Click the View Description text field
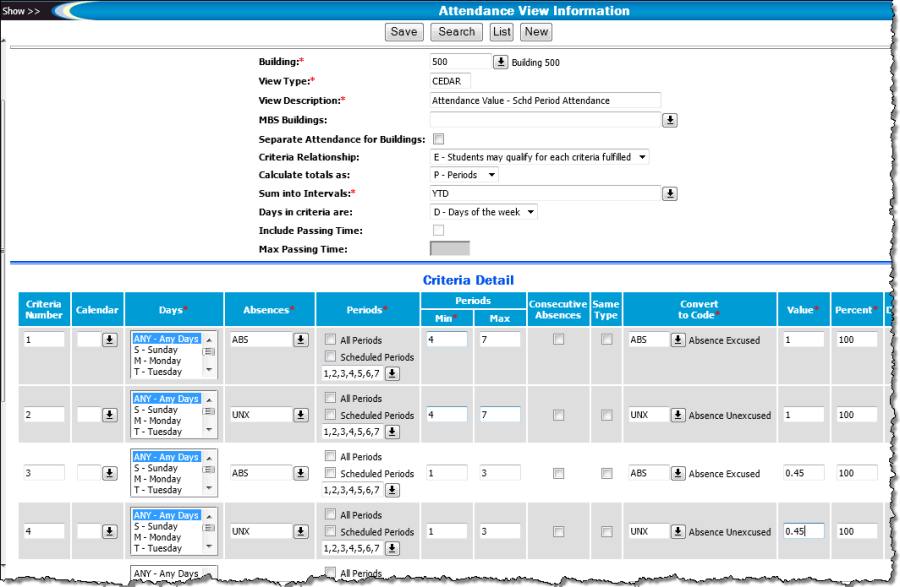 pyautogui.click(x=545, y=100)
